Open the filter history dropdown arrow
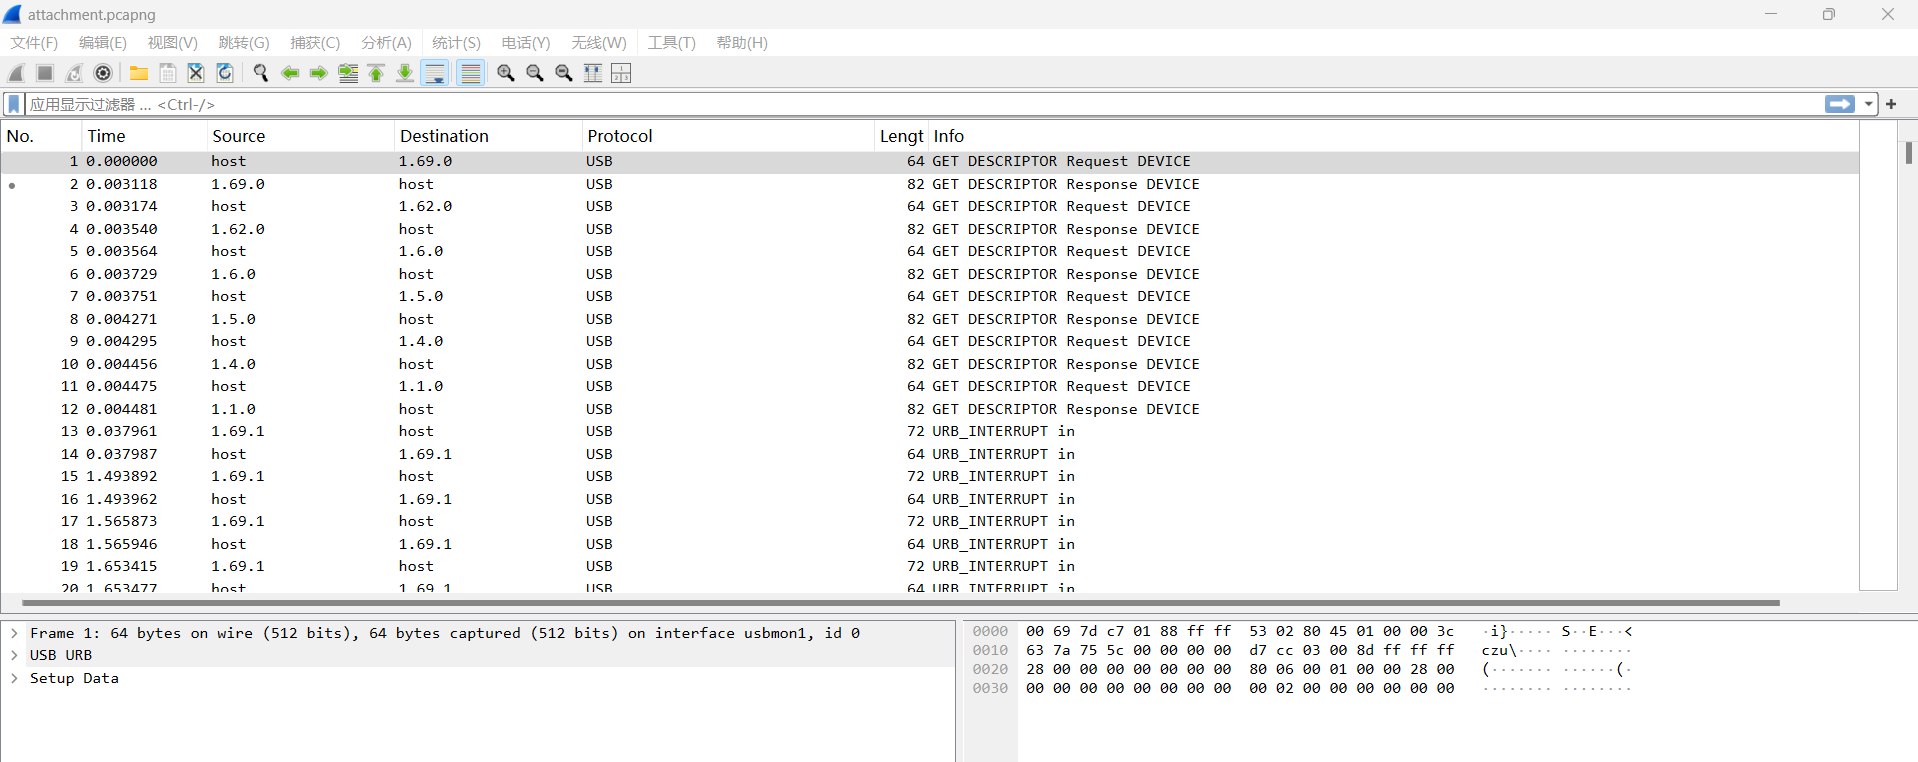The width and height of the screenshot is (1918, 762). point(1868,104)
